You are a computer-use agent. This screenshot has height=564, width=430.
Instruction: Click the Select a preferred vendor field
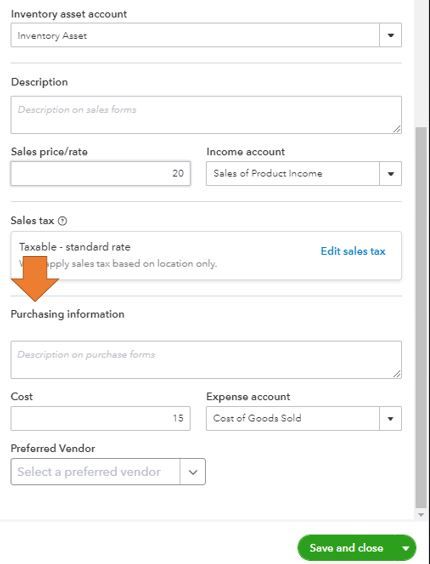coord(95,472)
